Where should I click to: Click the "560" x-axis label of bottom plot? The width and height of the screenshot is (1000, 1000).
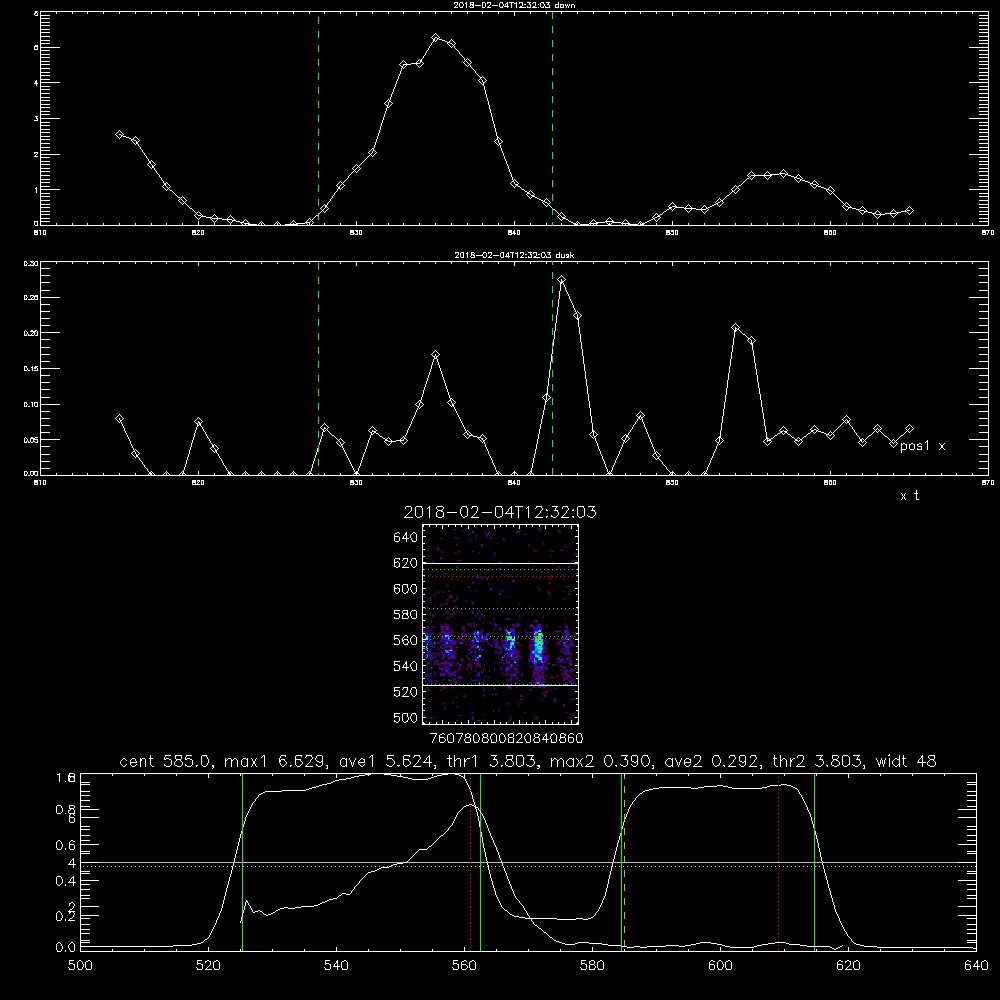pos(464,966)
